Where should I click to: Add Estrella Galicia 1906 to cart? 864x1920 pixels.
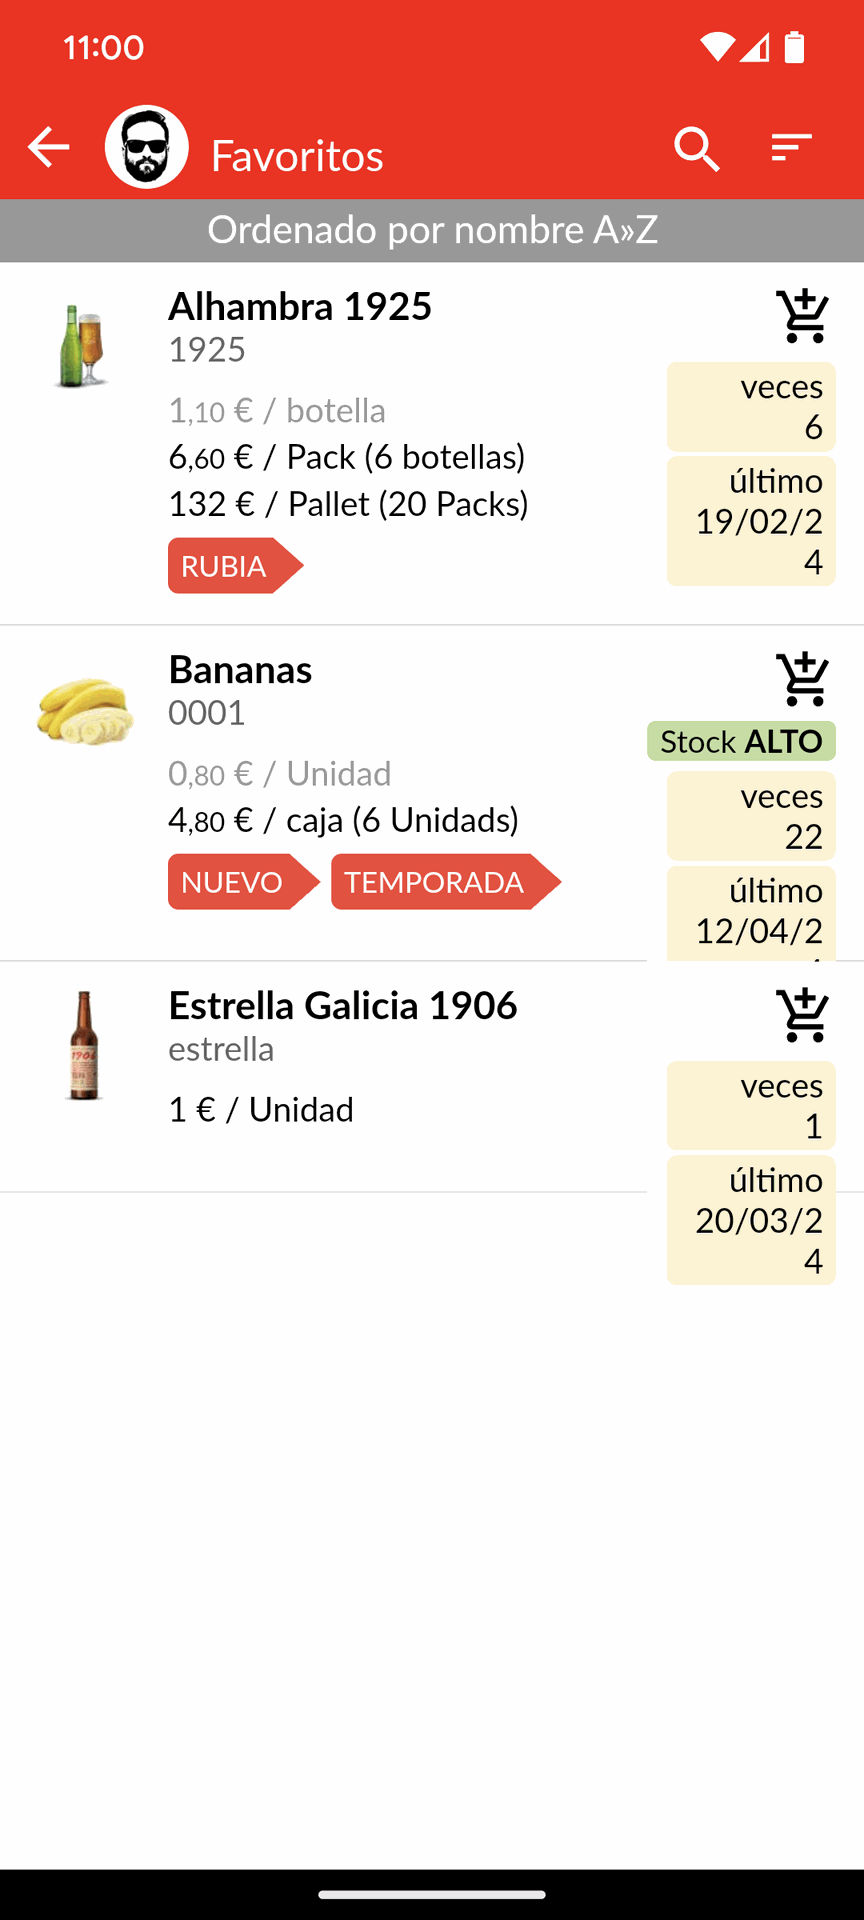click(803, 1015)
